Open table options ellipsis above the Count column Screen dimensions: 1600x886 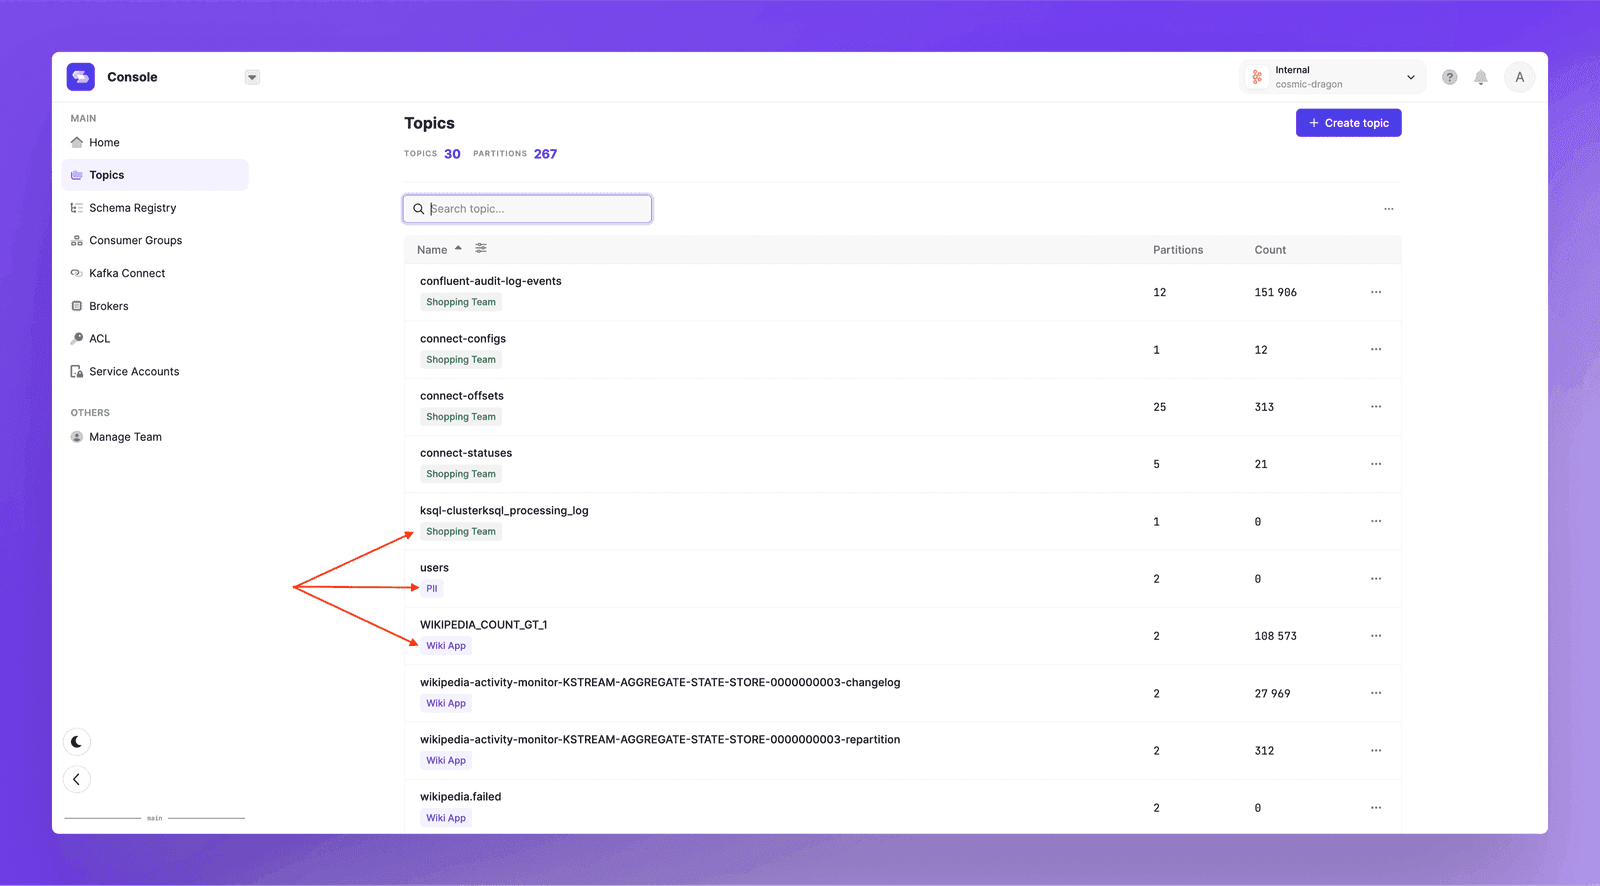coord(1388,209)
